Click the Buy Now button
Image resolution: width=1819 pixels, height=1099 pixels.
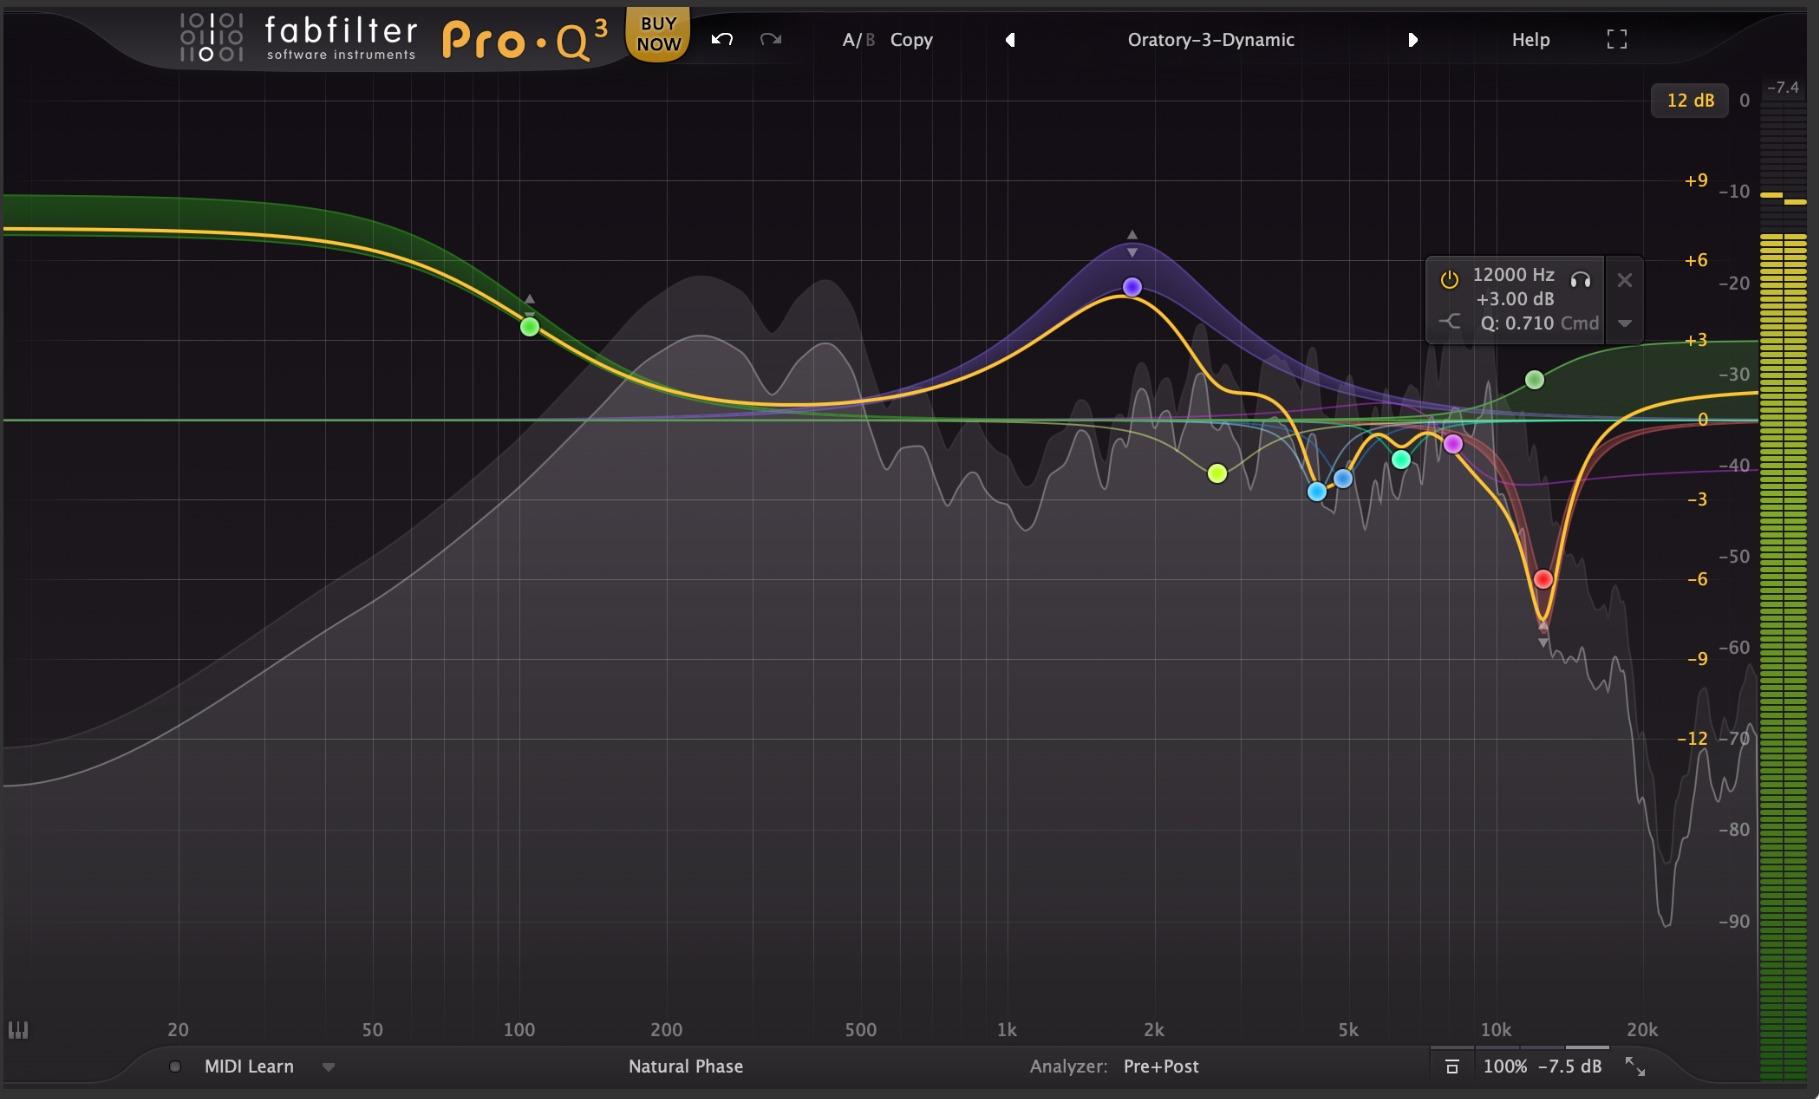658,34
